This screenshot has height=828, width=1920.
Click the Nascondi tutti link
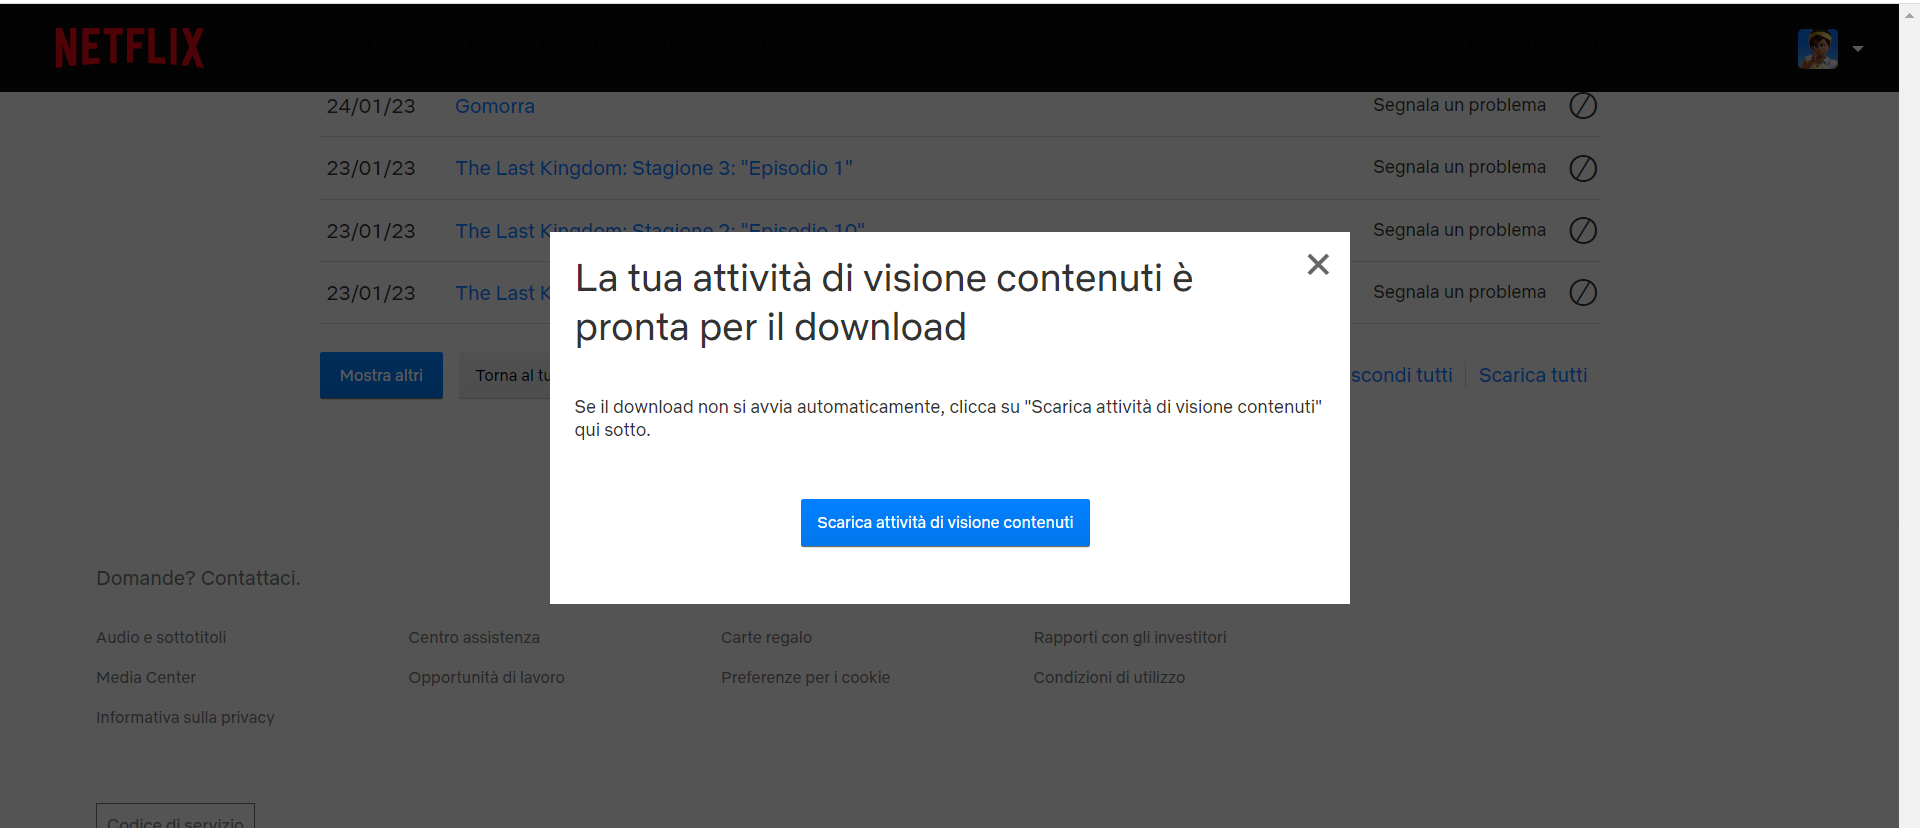tap(1402, 375)
